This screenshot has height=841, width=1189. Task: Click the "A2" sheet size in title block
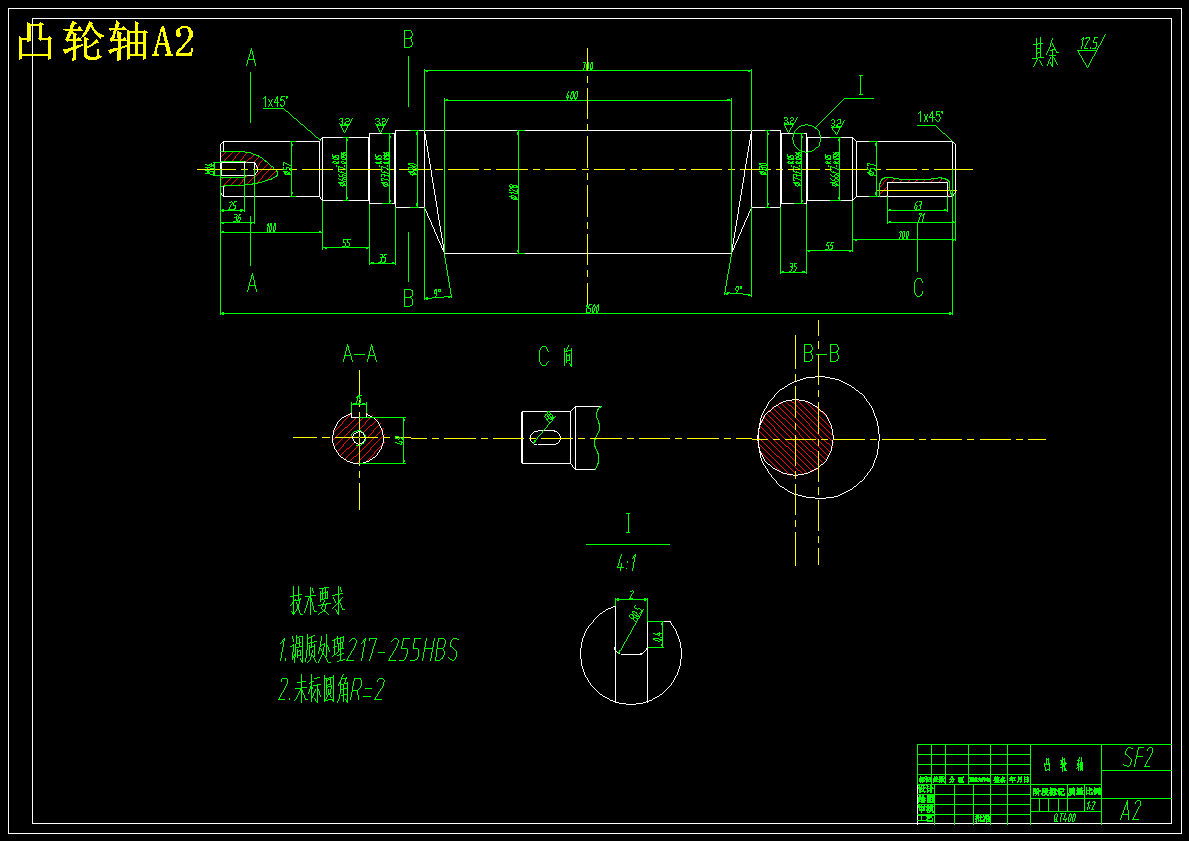pos(1131,811)
